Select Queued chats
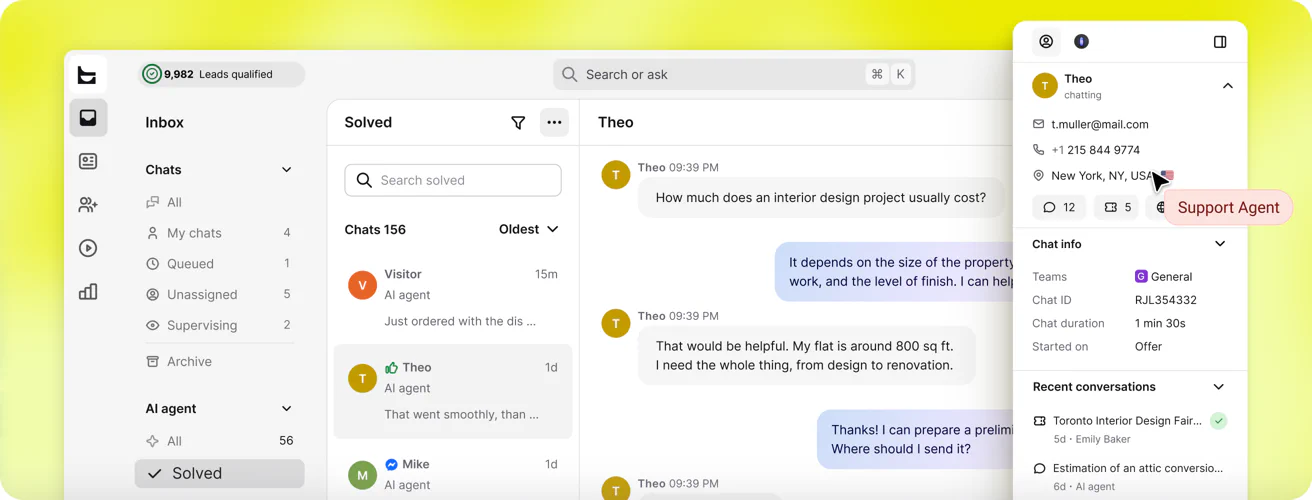This screenshot has width=1312, height=500. pyautogui.click(x=220, y=264)
